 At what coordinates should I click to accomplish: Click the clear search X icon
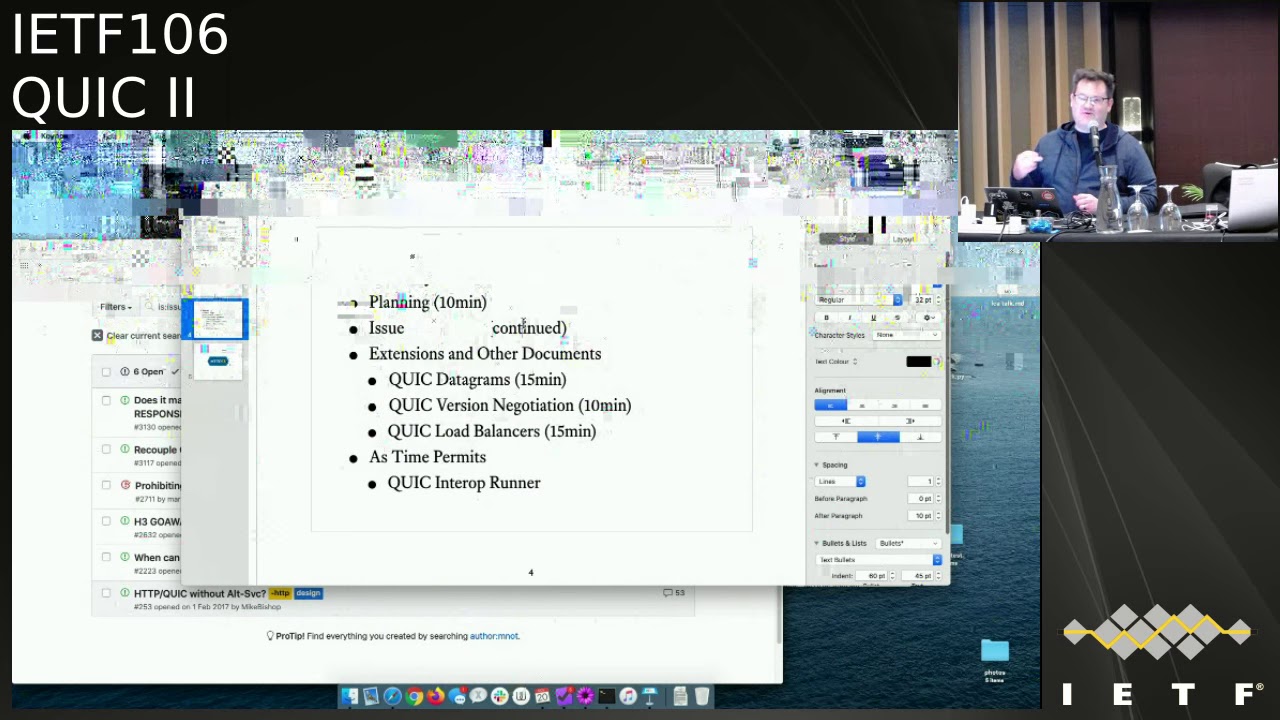tap(97, 335)
